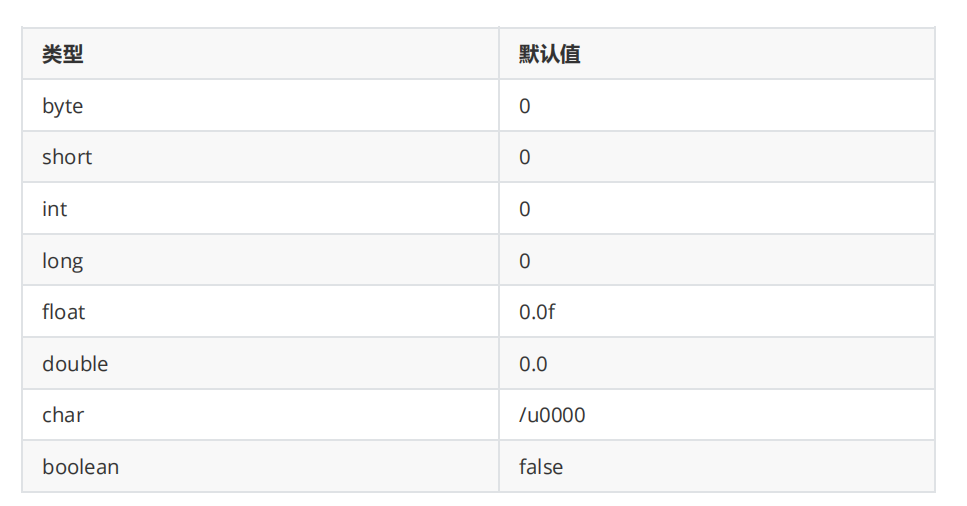Viewport: 967px width, 506px height.
Task: Select the int type cell
Action: (x=55, y=209)
